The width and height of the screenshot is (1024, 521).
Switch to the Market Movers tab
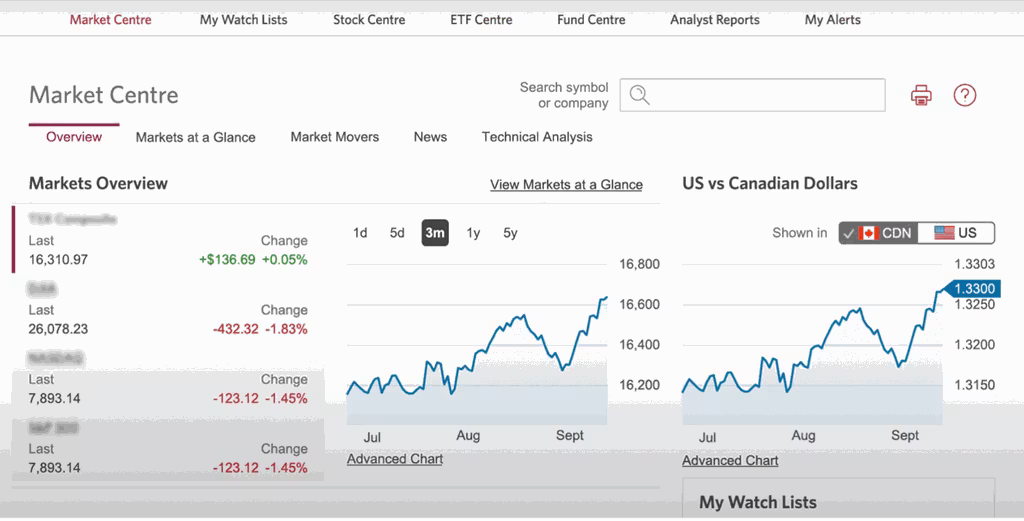click(x=334, y=137)
